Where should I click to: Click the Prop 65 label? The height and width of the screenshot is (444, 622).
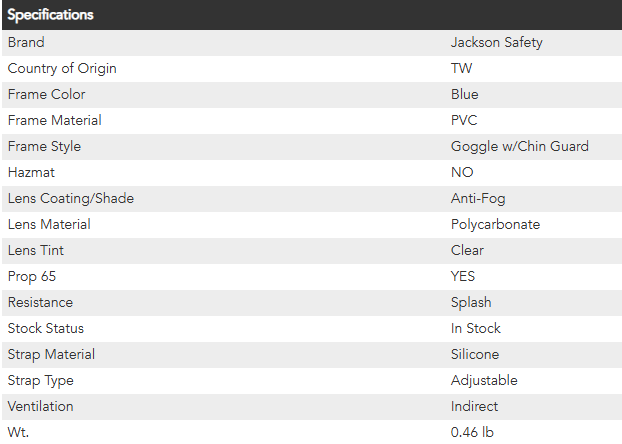pyautogui.click(x=32, y=276)
